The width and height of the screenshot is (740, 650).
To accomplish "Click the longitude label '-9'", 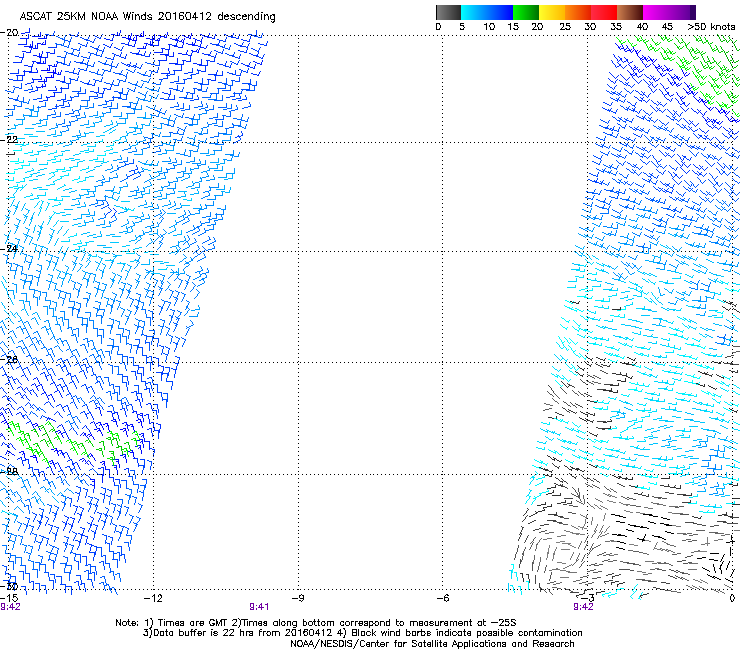I will click(298, 598).
